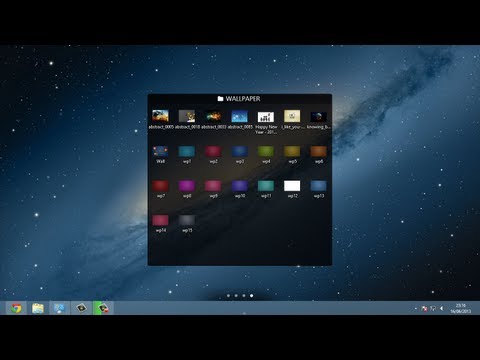This screenshot has width=480, height=360.
Task: Select the abstract_0085 blue wallpaper
Action: point(240,116)
